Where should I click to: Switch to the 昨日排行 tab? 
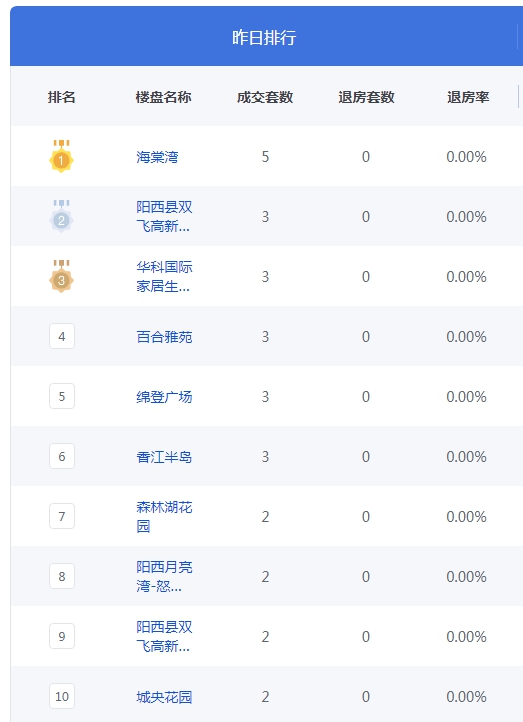pyautogui.click(x=264, y=37)
